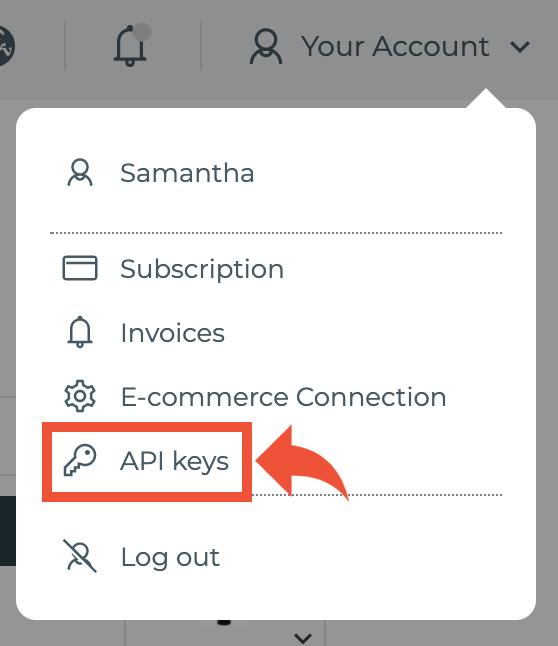
Task: Click the Your Account label
Action: [395, 46]
